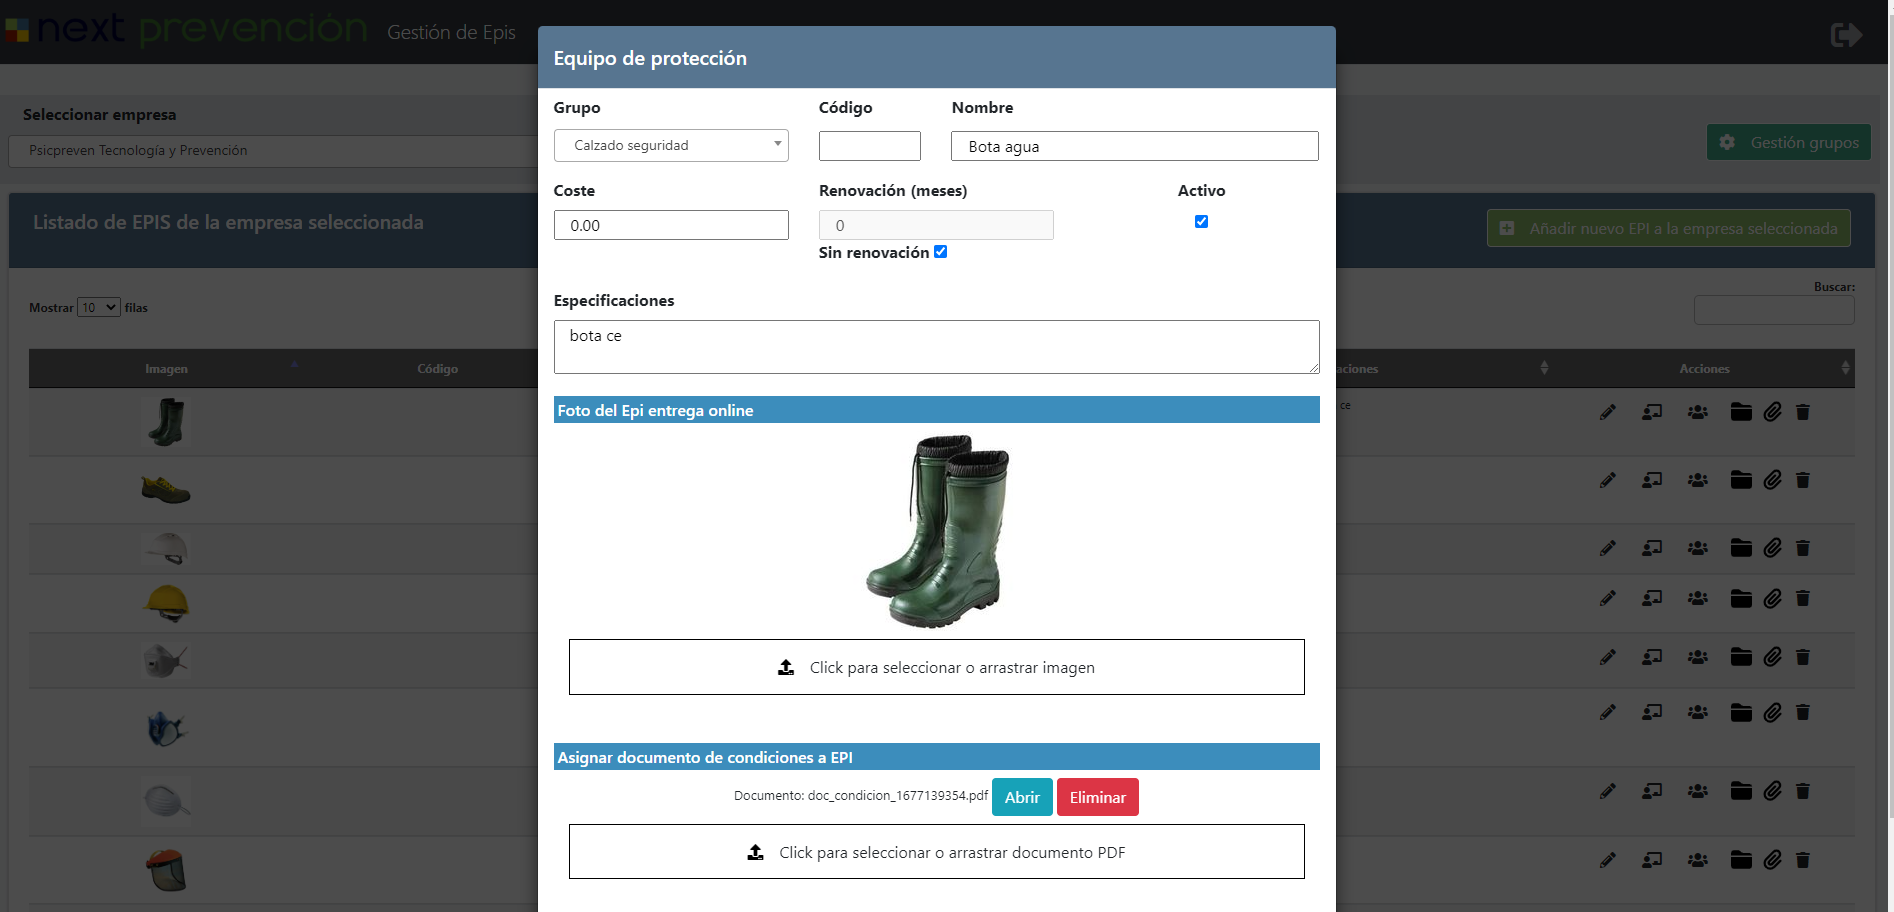
Task: Uncheck the Sin renovación checkbox
Action: pyautogui.click(x=940, y=252)
